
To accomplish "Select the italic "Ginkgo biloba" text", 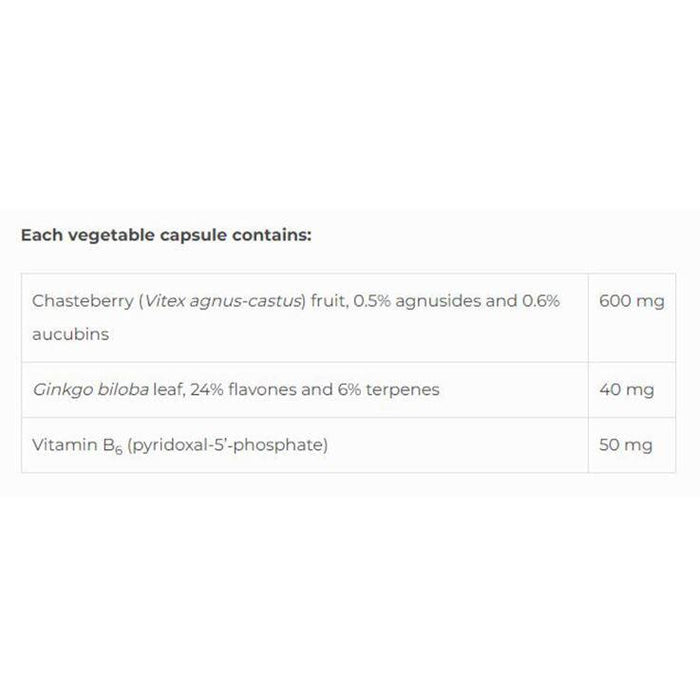I will pyautogui.click(x=80, y=390).
